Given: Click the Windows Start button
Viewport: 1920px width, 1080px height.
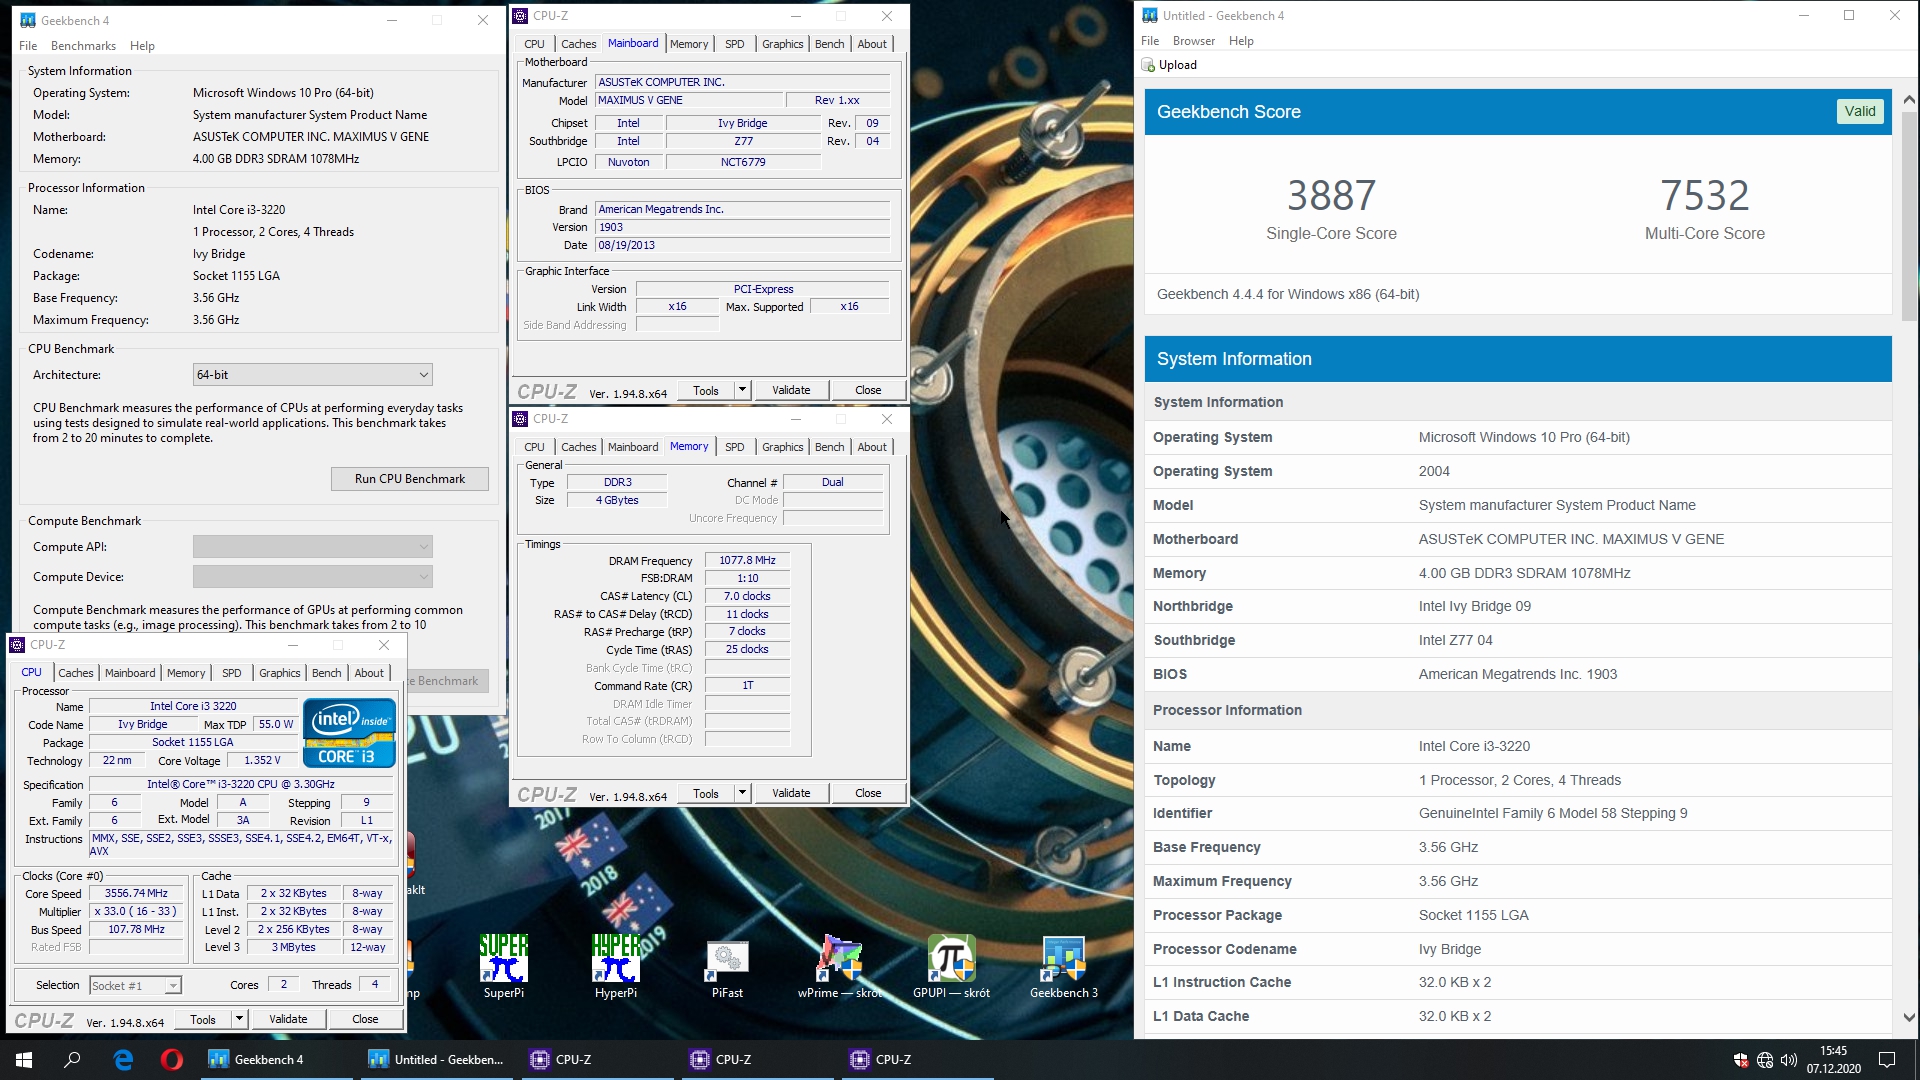Looking at the screenshot, I should click(x=24, y=1060).
